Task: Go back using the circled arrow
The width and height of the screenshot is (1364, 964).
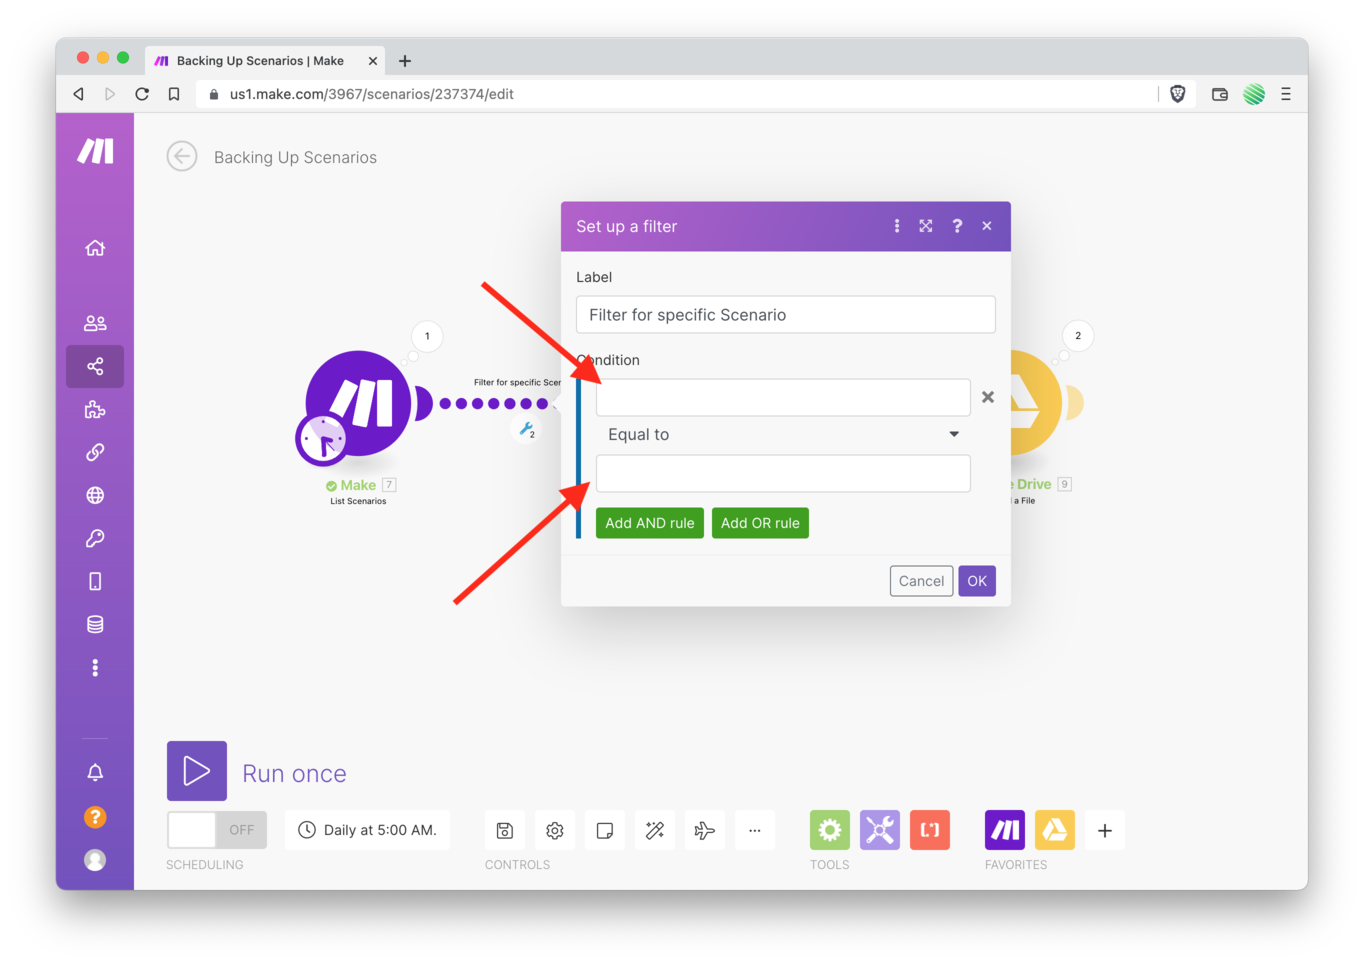Action: point(182,157)
